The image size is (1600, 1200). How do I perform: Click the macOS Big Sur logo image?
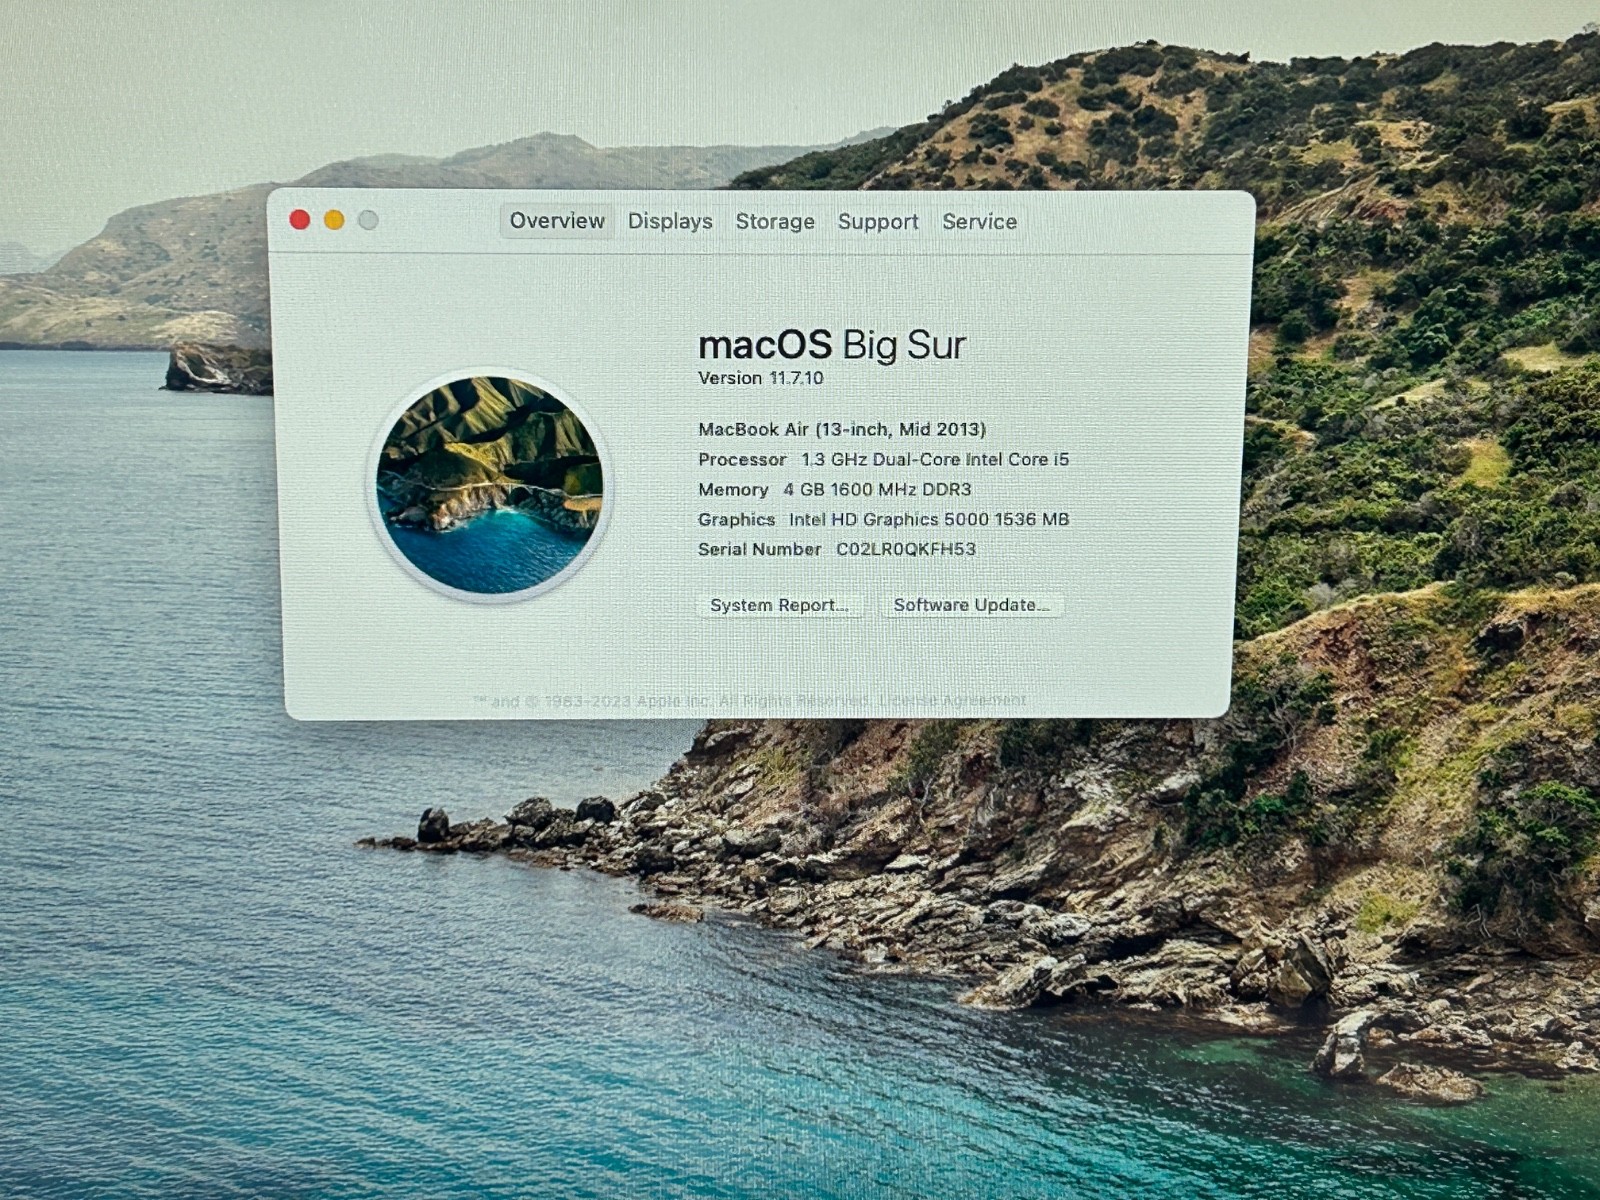[x=489, y=485]
